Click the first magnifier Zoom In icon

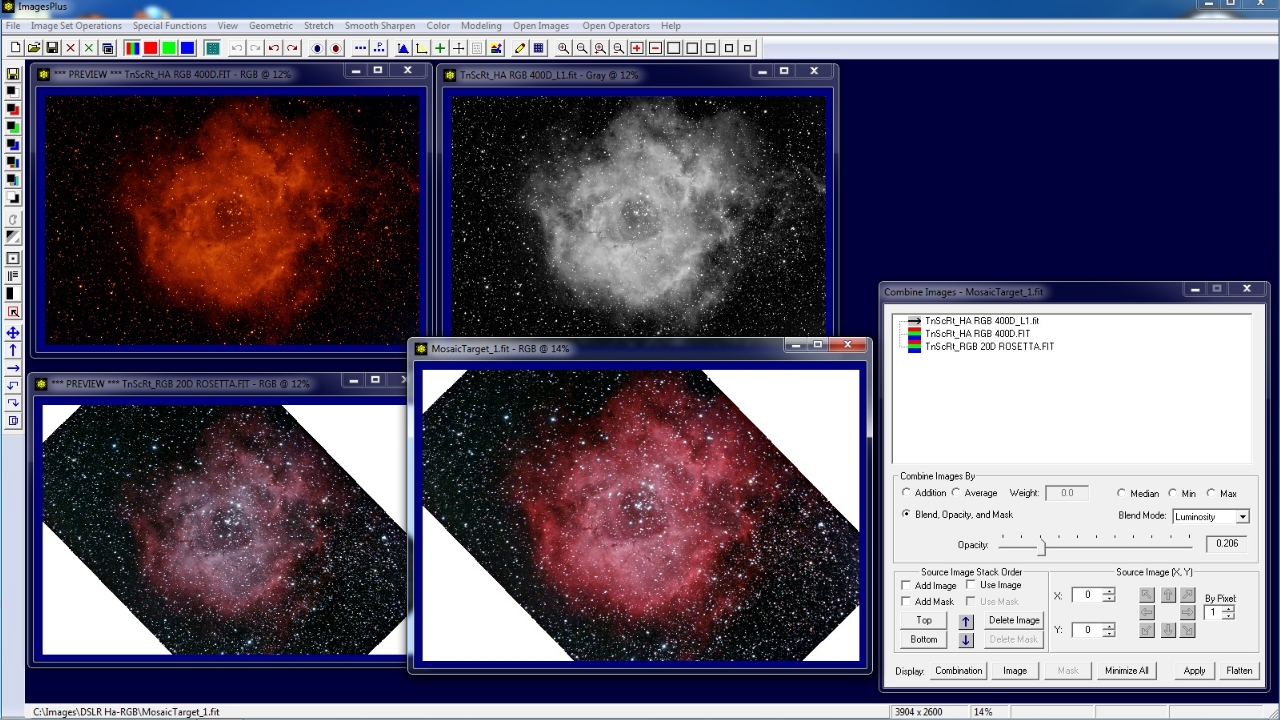pyautogui.click(x=563, y=48)
